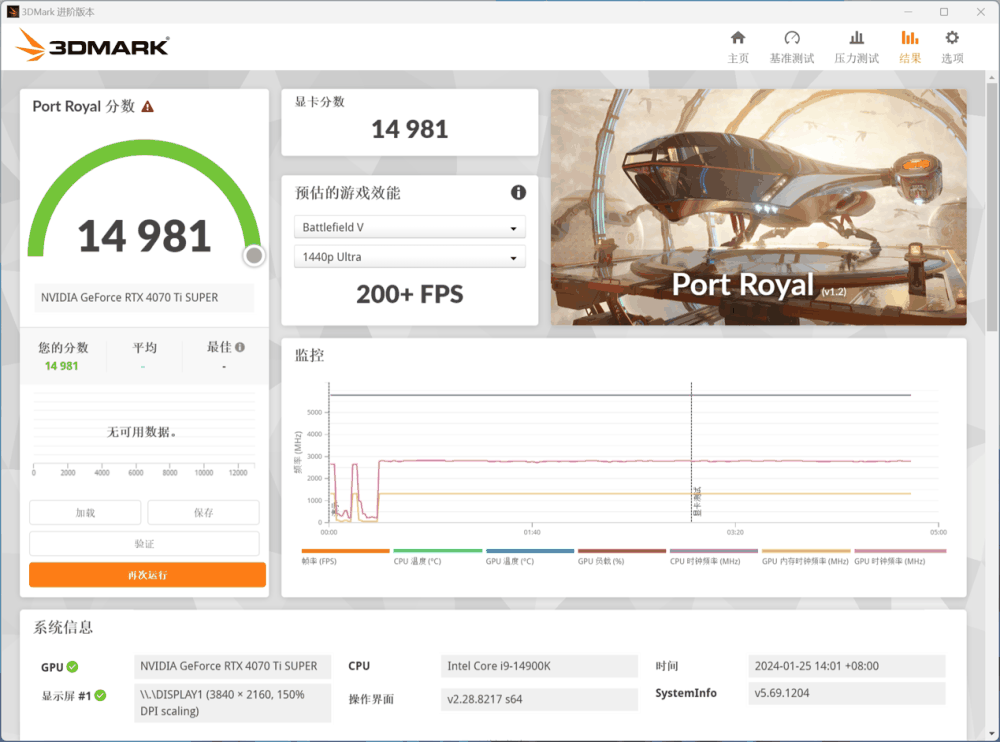Screen dimensions: 1000x742
Task: Open options via the gear icon (选项)
Action: point(952,46)
